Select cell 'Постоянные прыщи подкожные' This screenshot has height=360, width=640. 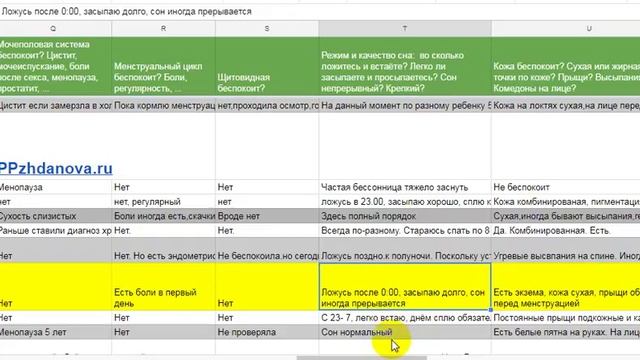click(x=566, y=318)
